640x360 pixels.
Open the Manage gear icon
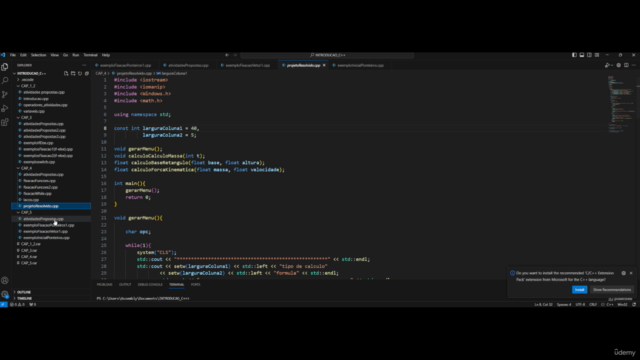[5, 294]
